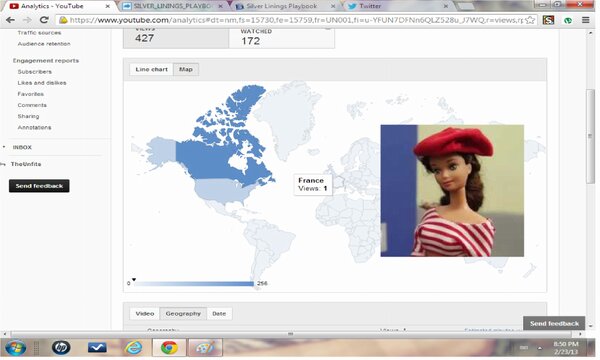Select the Line chart view
The height and width of the screenshot is (360, 600).
tap(152, 69)
